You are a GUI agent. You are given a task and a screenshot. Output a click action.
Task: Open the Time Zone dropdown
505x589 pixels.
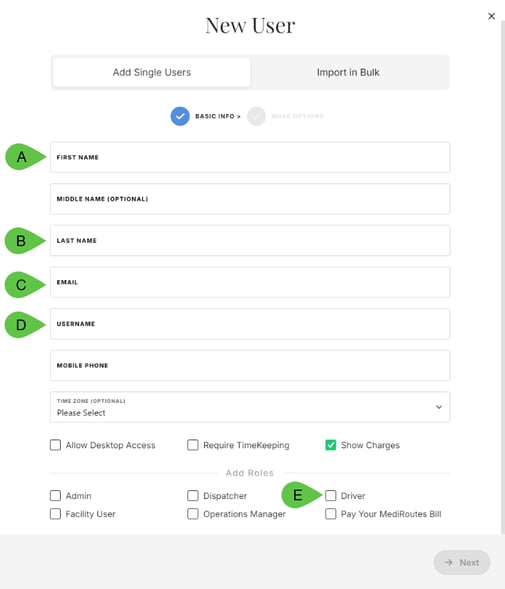pos(250,407)
